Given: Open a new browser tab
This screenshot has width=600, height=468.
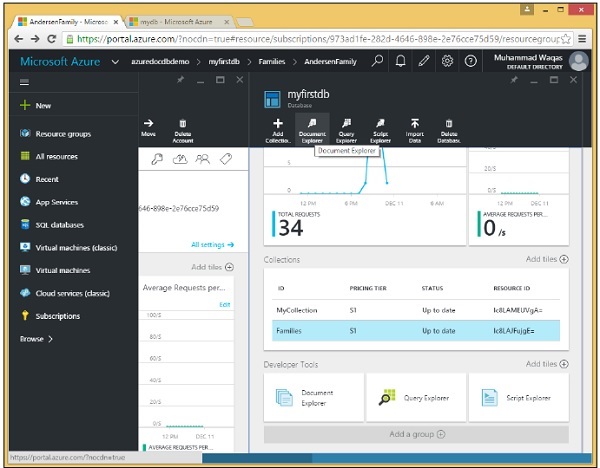Looking at the screenshot, I should point(245,22).
